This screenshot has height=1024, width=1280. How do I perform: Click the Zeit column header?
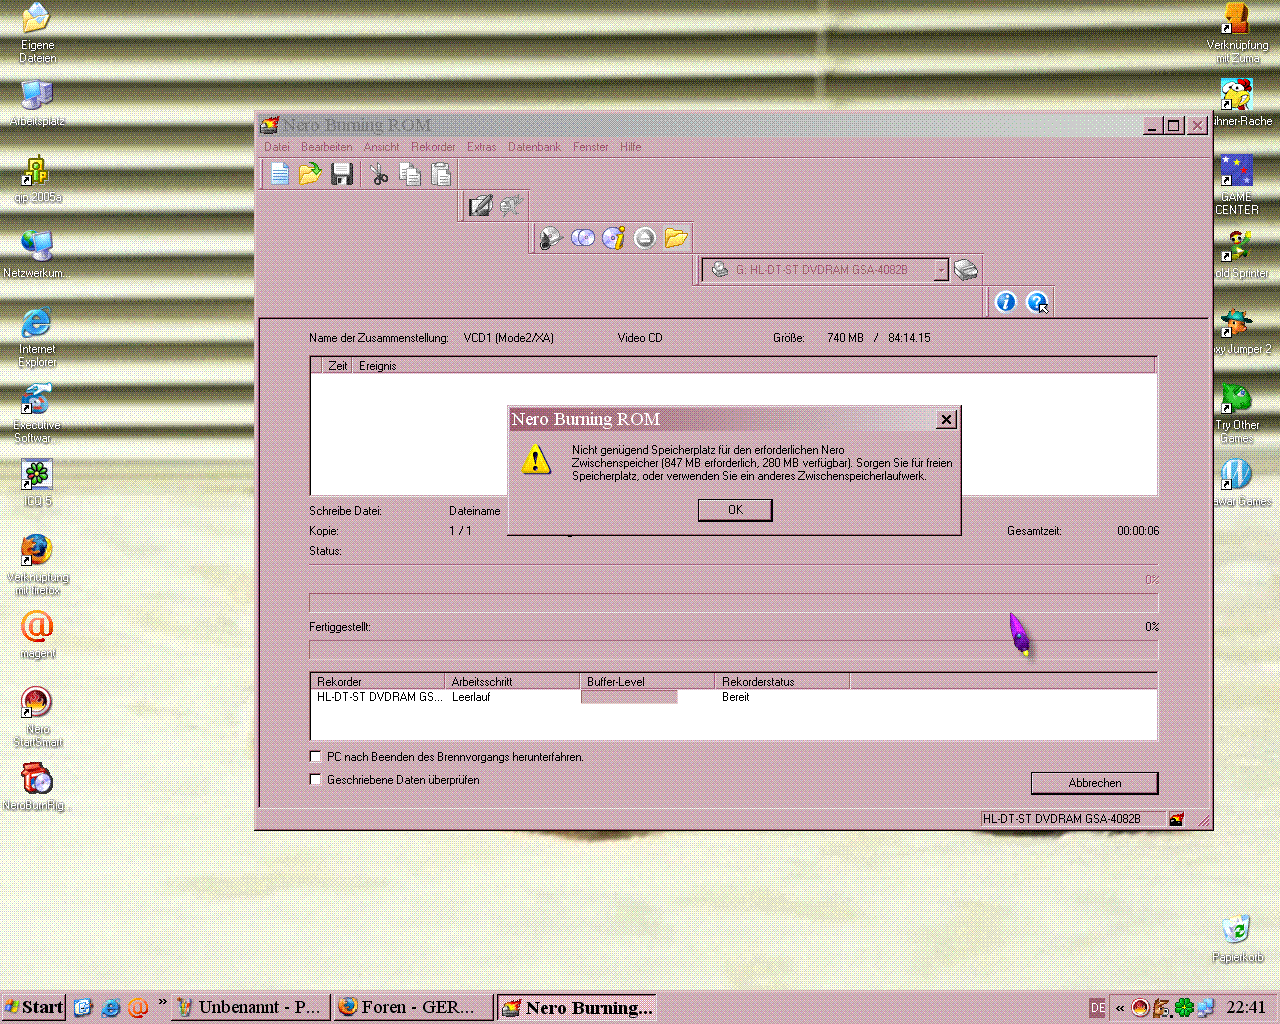click(337, 366)
